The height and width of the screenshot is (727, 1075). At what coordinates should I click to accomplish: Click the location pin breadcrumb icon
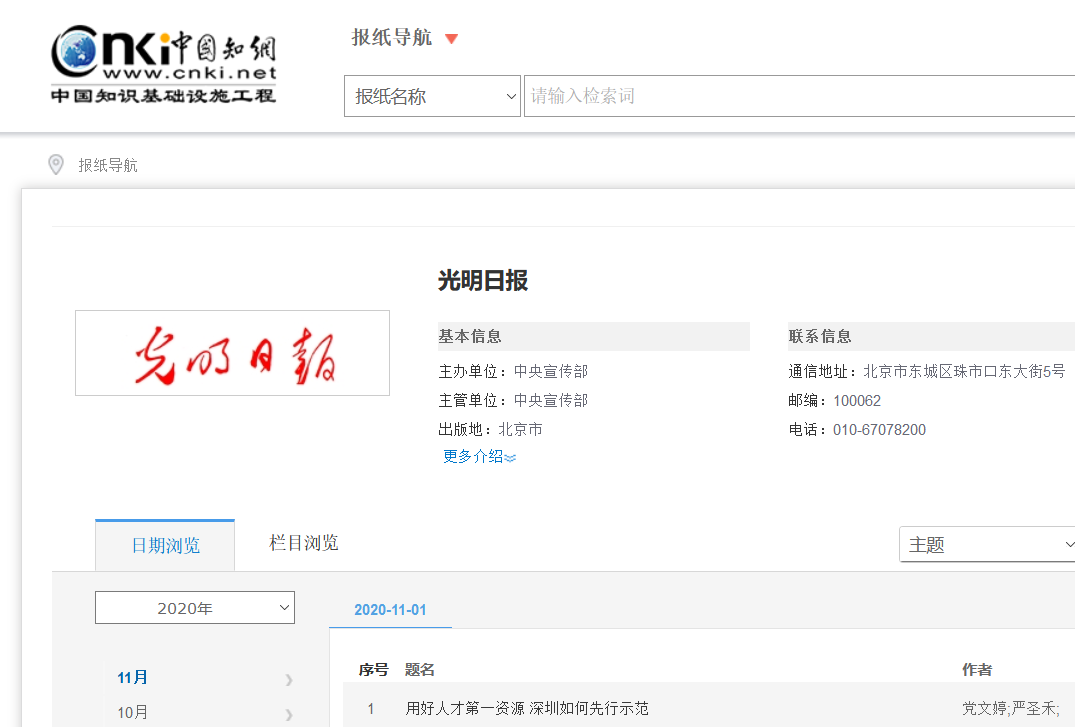(56, 165)
